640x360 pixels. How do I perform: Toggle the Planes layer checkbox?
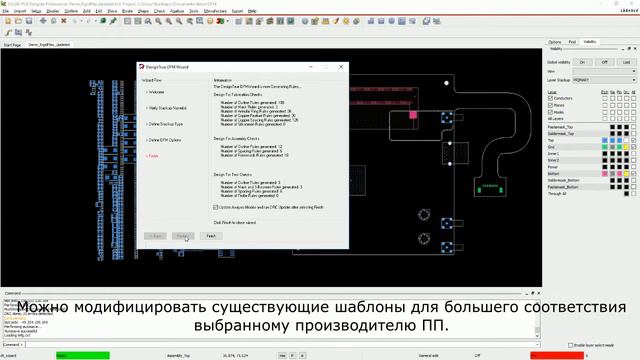pos(550,105)
